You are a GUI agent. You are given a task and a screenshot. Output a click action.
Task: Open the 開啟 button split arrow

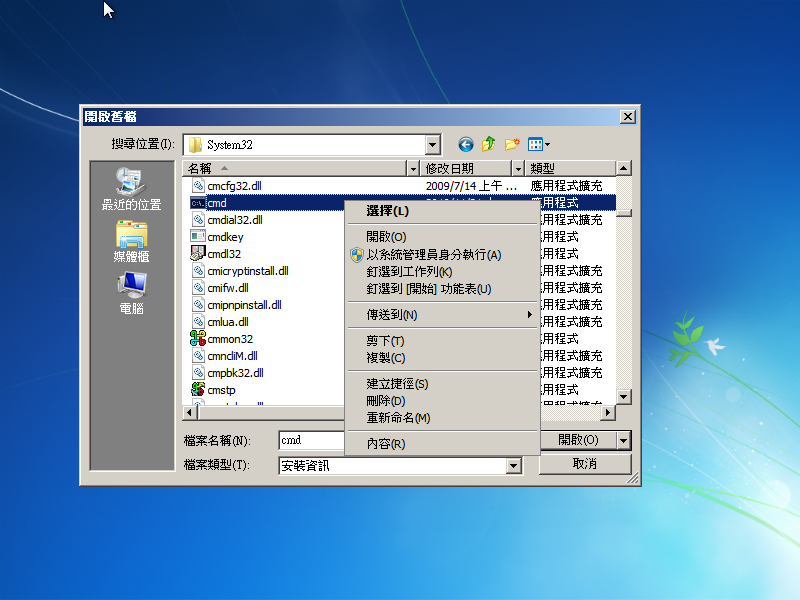pyautogui.click(x=623, y=440)
